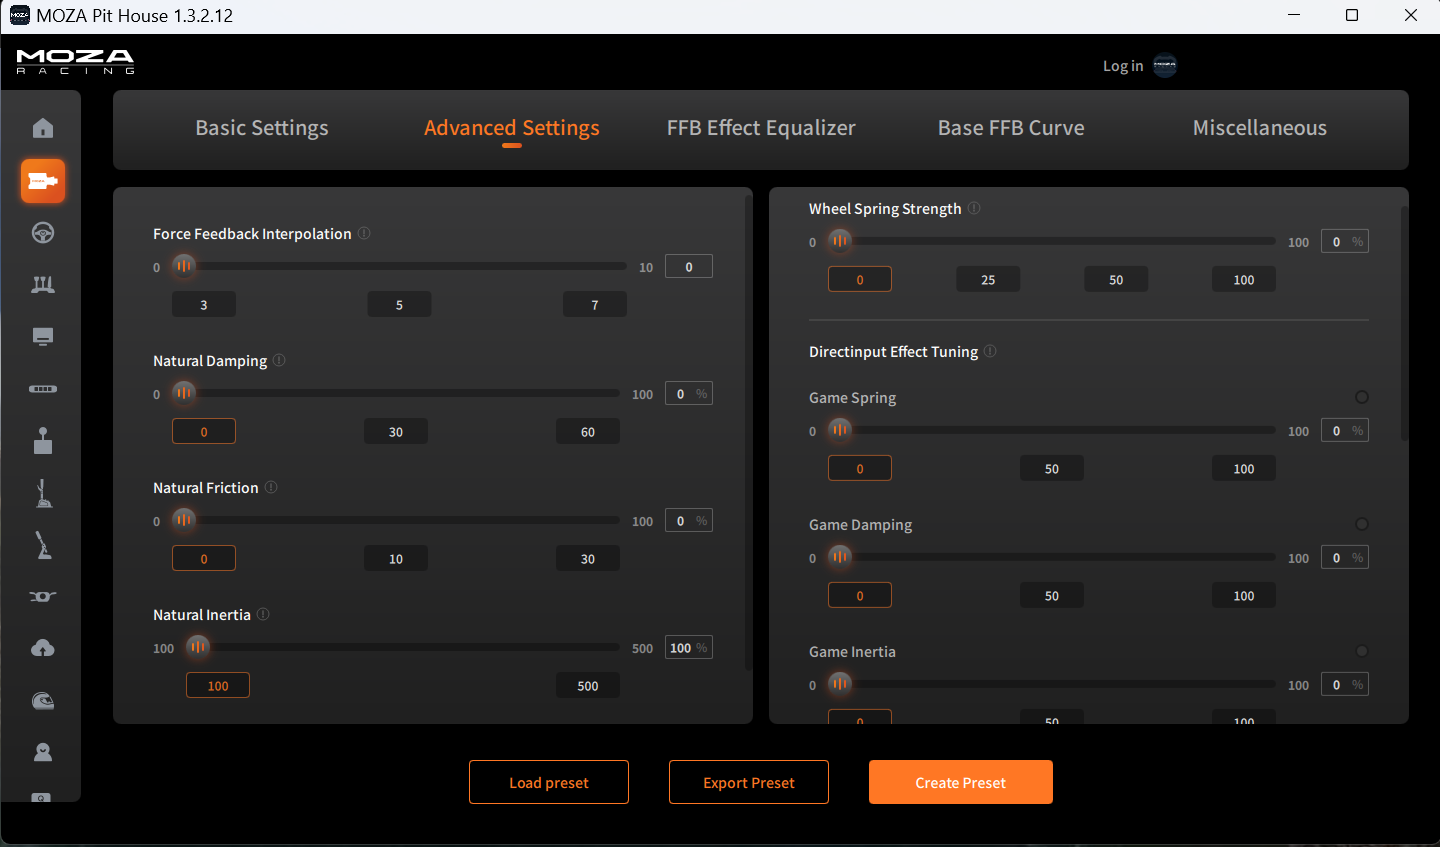Open the user profile icon in sidebar
Screen dimensions: 1440x847
(43, 752)
